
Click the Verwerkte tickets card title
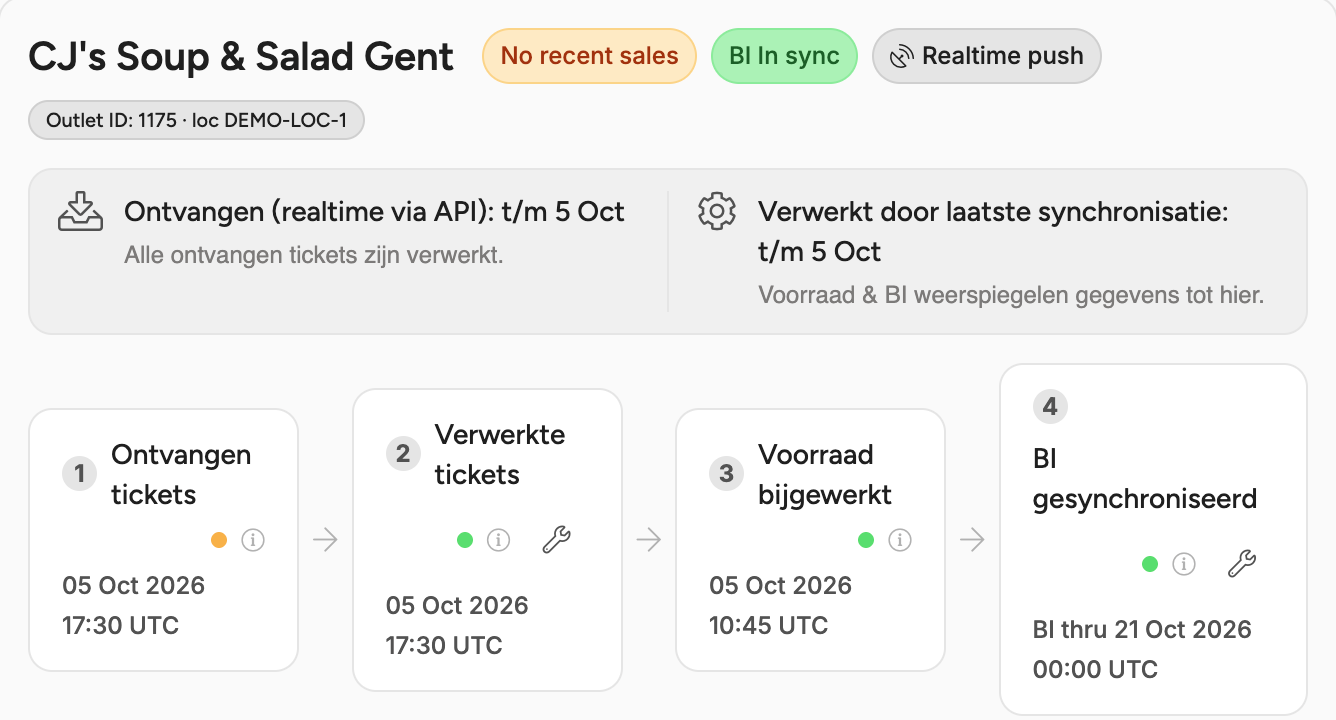[x=500, y=454]
